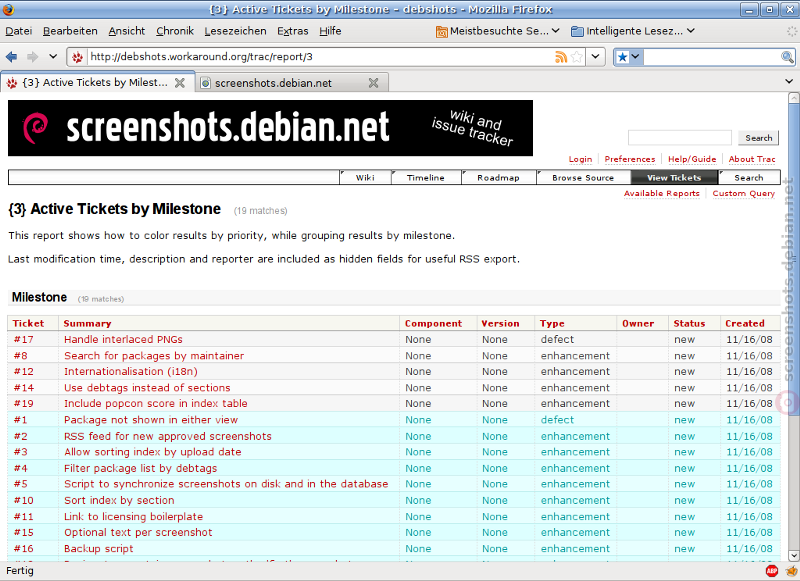Close the Active Tickets by Milestone tab
The height and width of the screenshot is (581, 800).
point(180,83)
